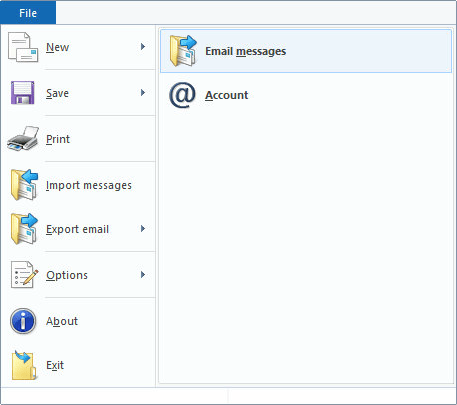Select the New menu label
Image resolution: width=457 pixels, height=405 pixels.
57,47
